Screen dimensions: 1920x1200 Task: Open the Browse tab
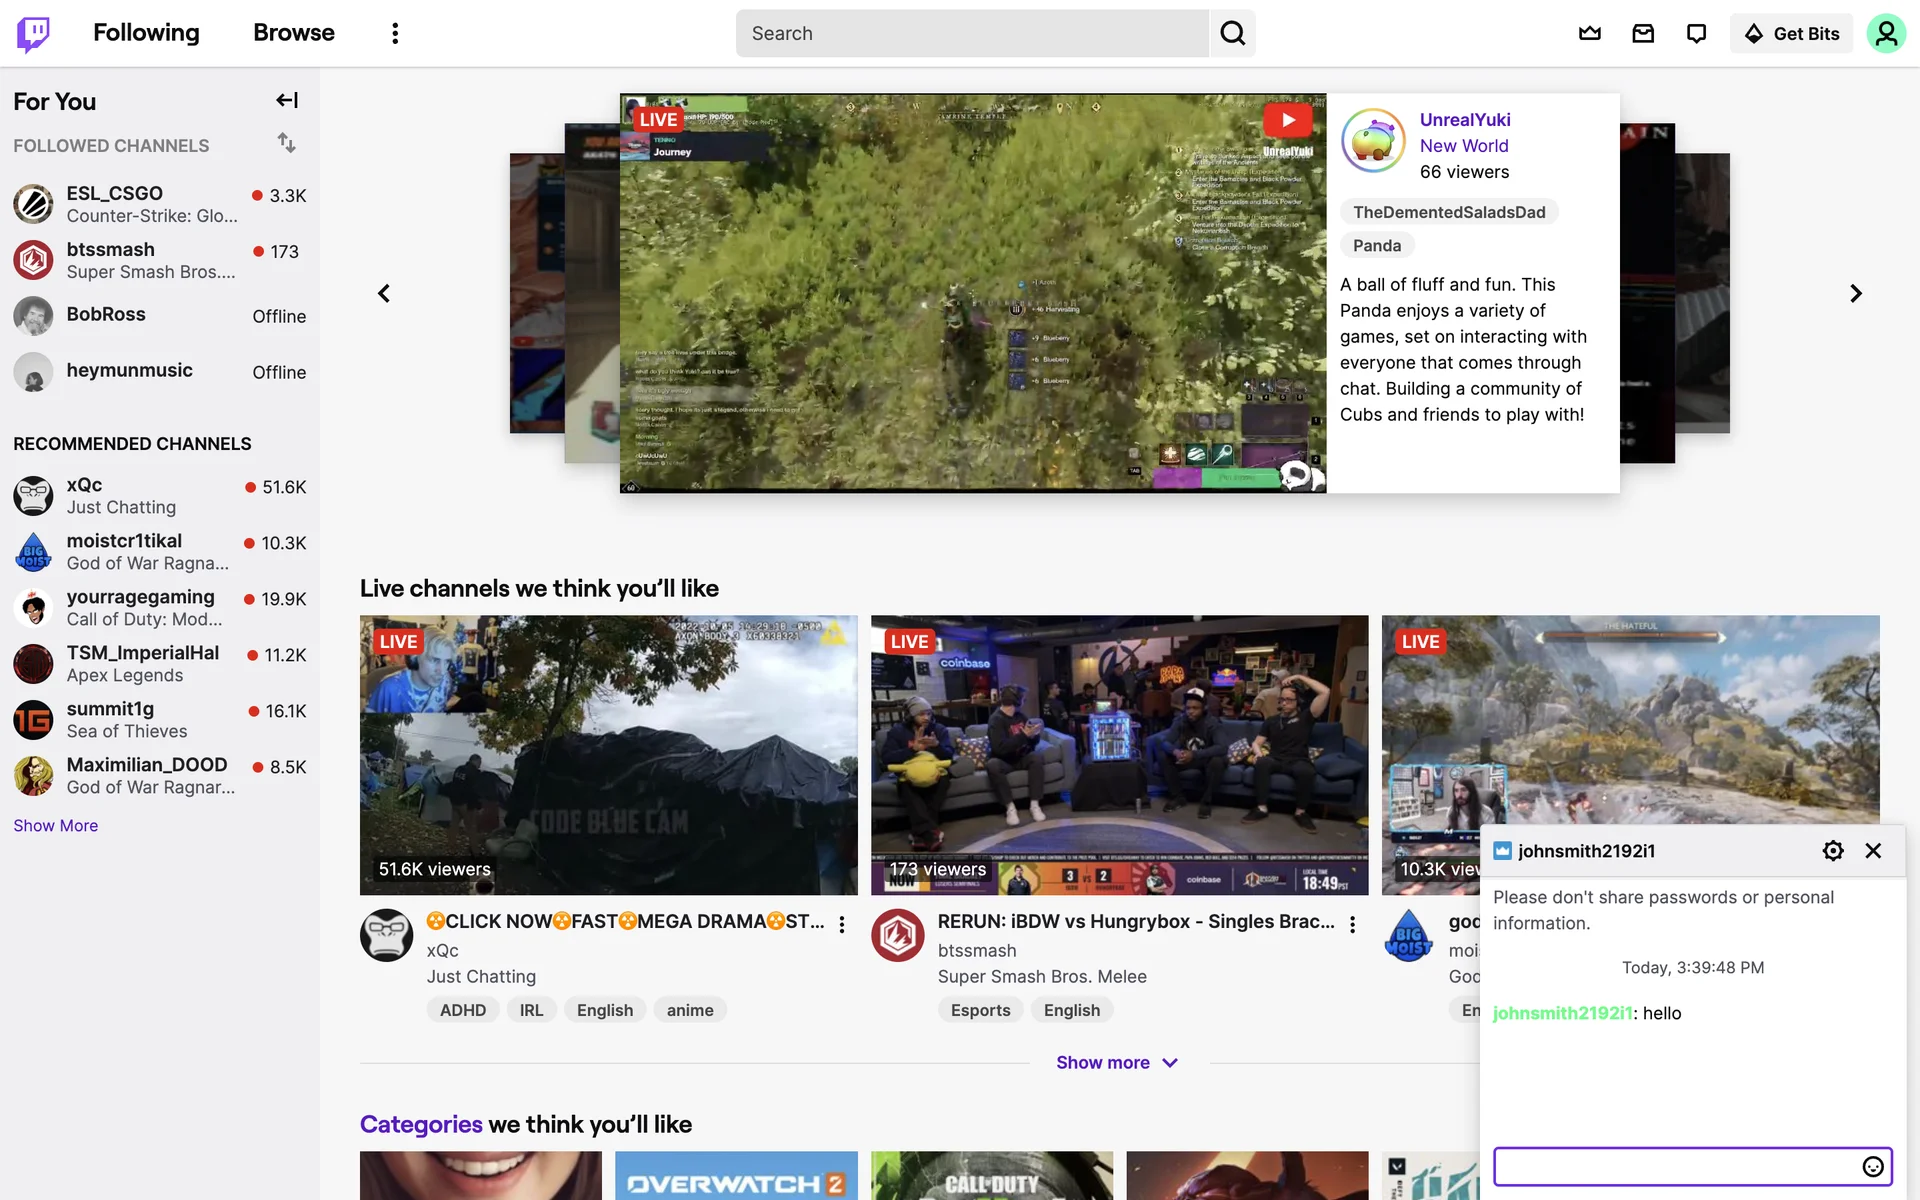(x=294, y=33)
